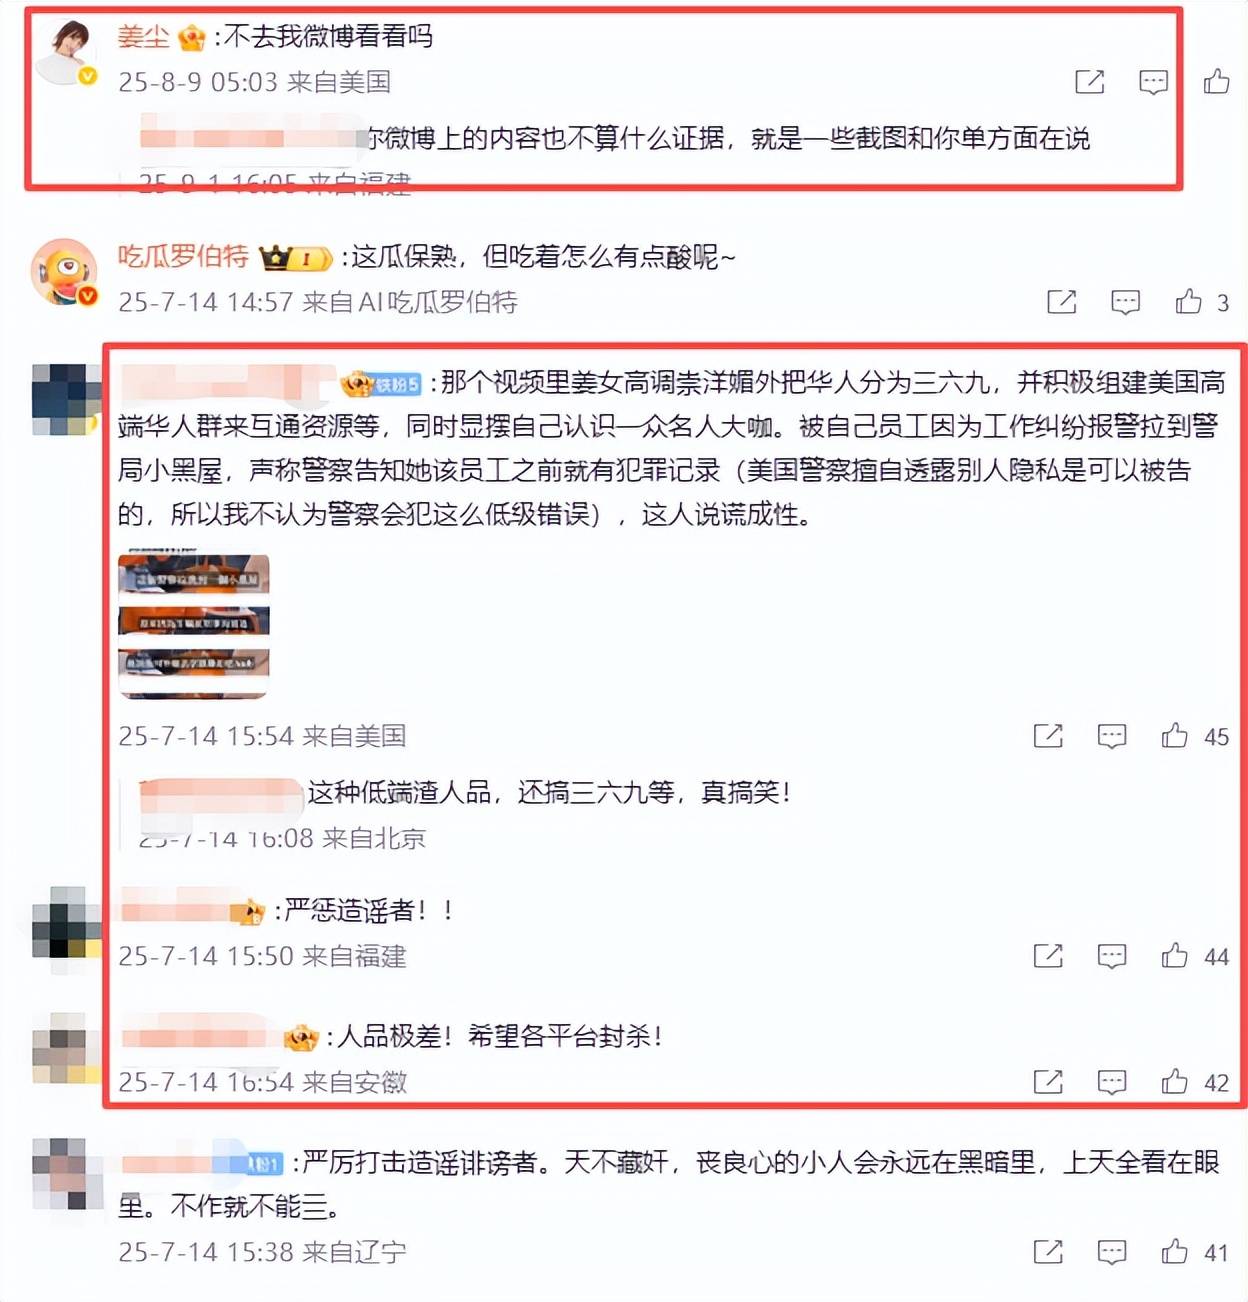Like 姜尘's comment with thumbs-up icon

[x=1216, y=81]
